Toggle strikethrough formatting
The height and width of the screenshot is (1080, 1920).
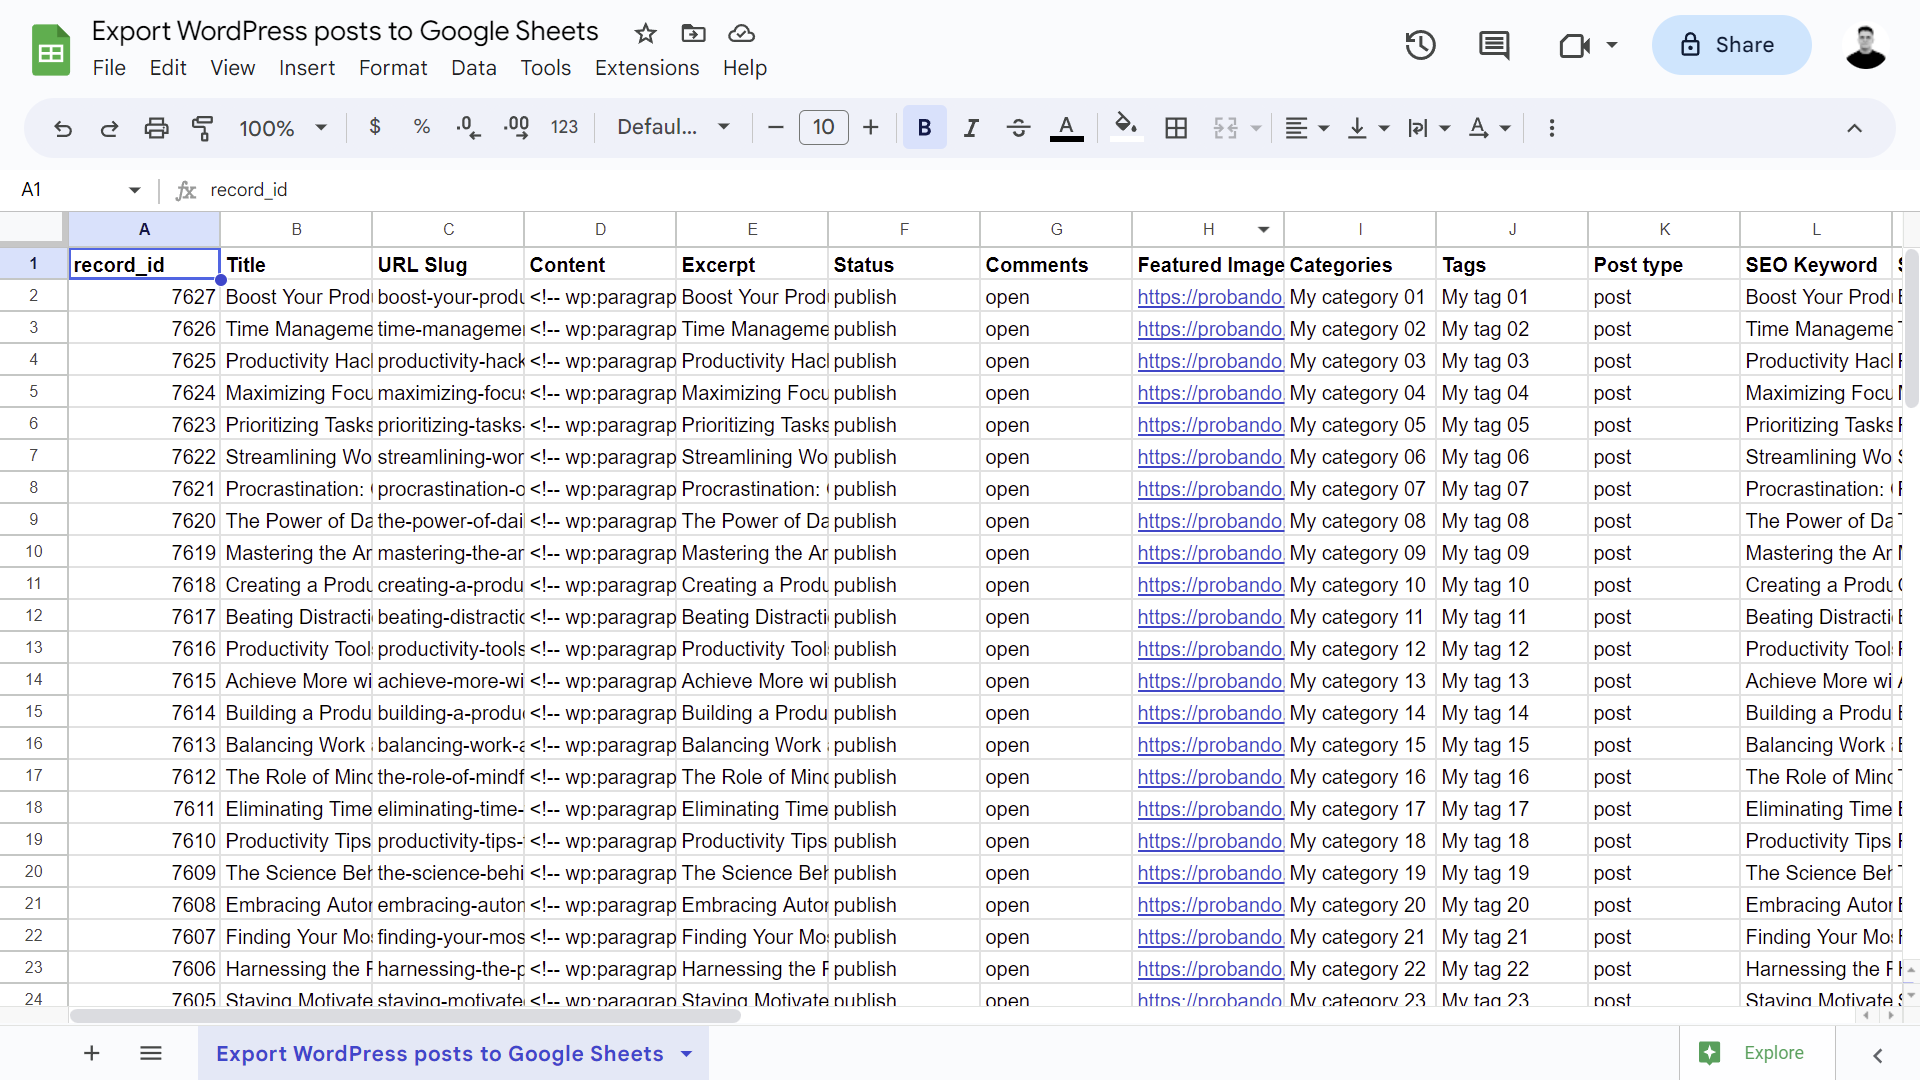tap(1018, 128)
